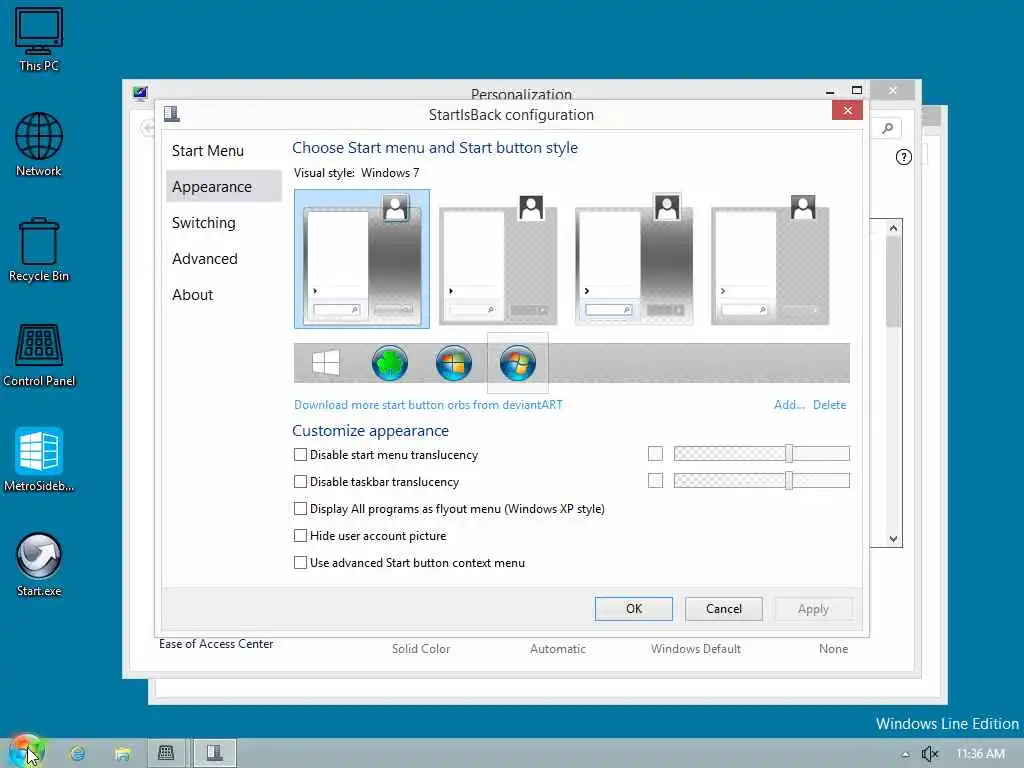
Task: Click the StartIsBack title bar icon
Action: click(172, 114)
